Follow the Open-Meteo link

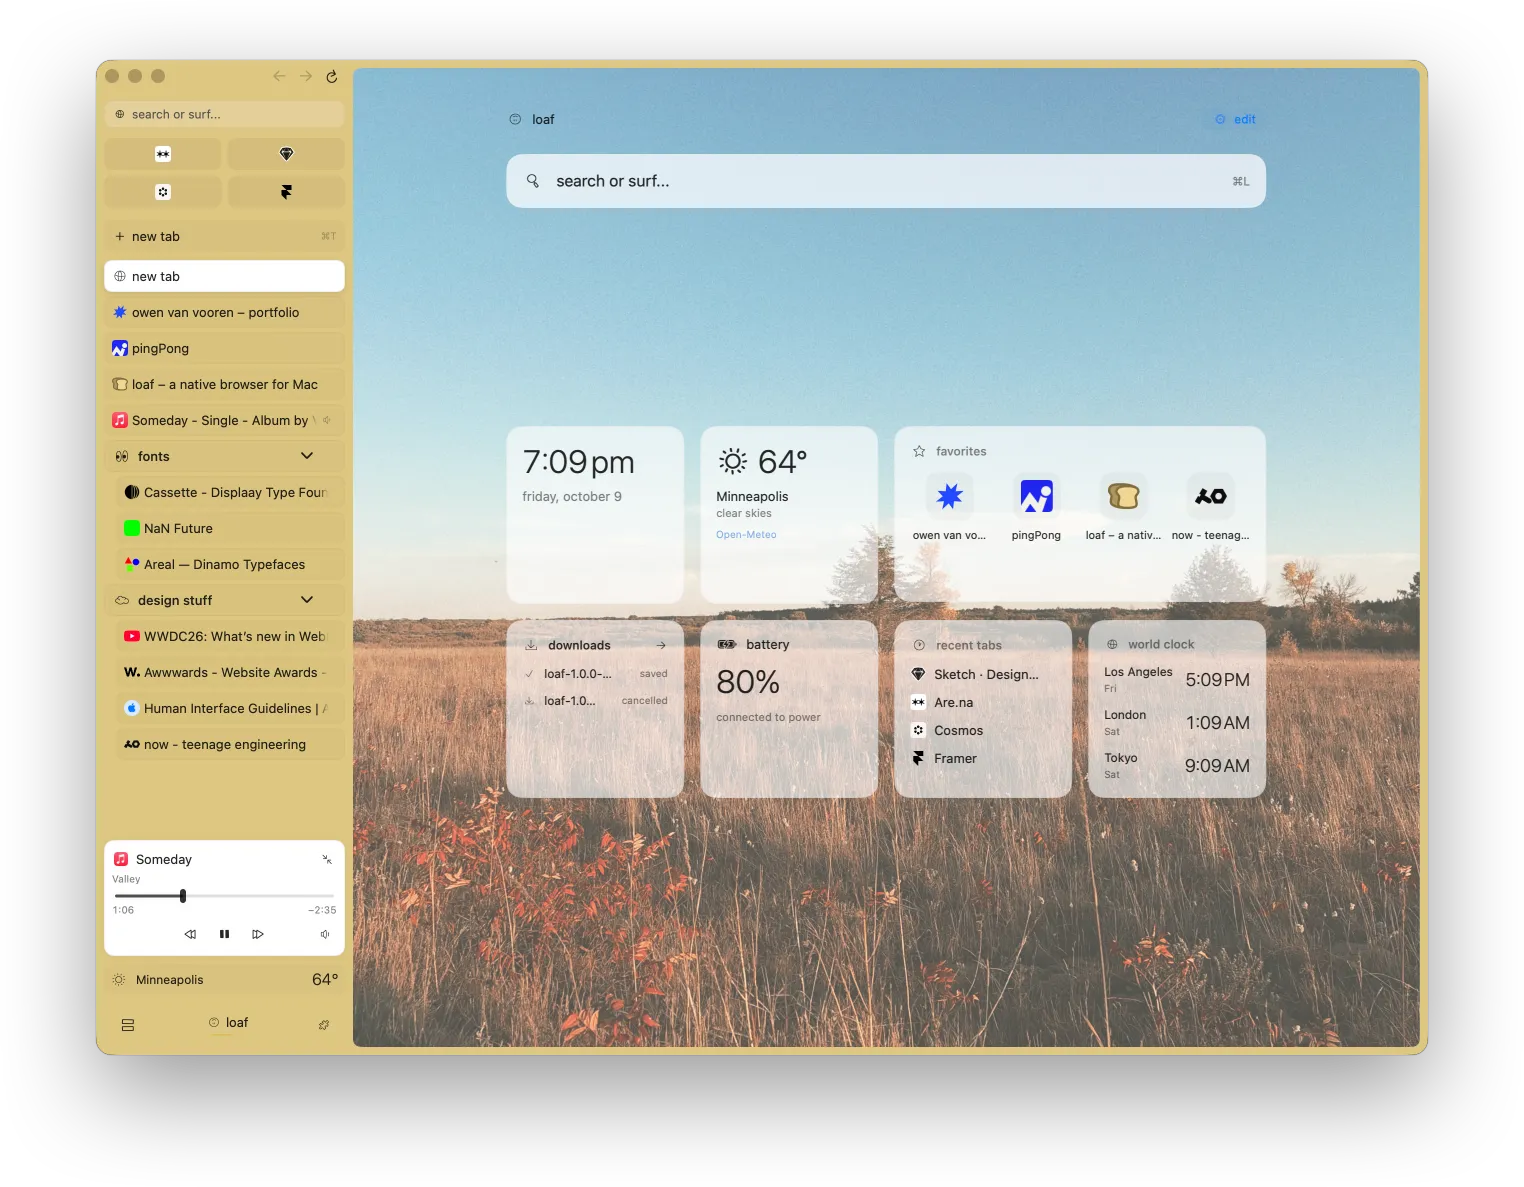(x=746, y=535)
